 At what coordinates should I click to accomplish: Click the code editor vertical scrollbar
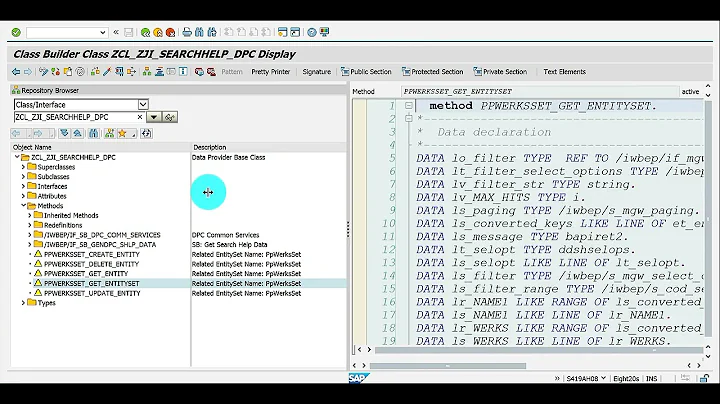[708, 220]
